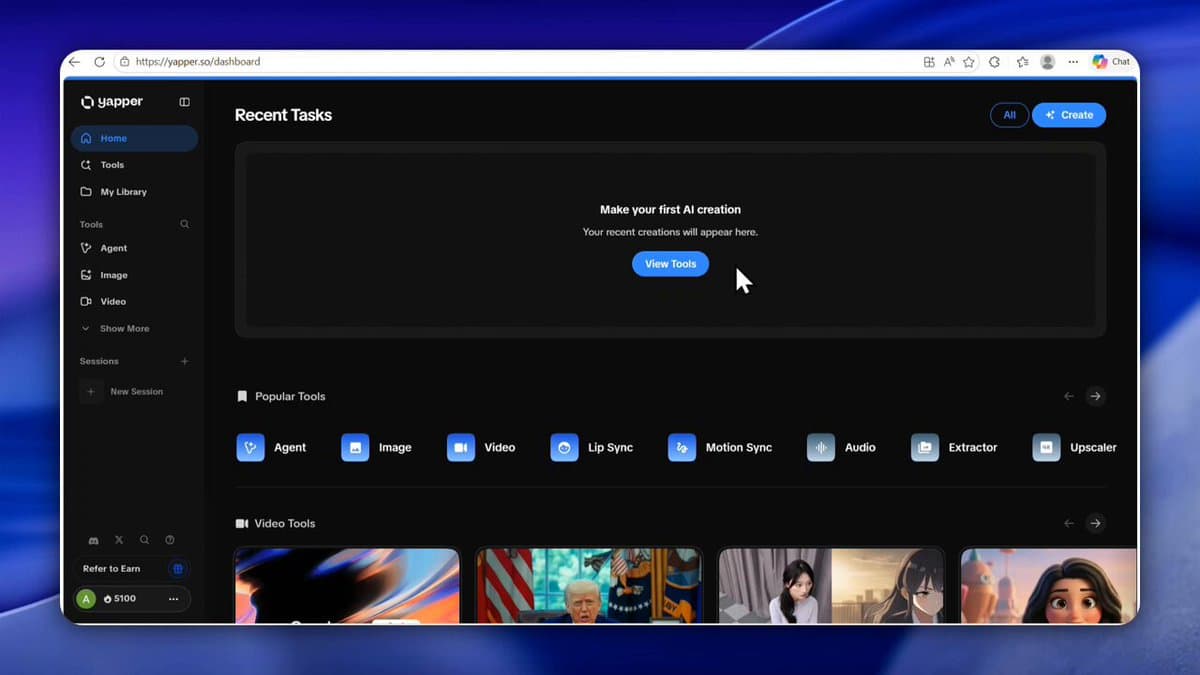Viewport: 1200px width, 675px height.
Task: Open the X social icon link
Action: point(119,540)
